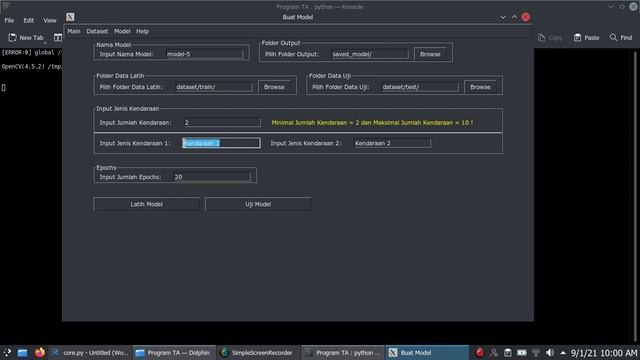Open the Dataset menu
Screen dimensions: 640x360
(97, 31)
